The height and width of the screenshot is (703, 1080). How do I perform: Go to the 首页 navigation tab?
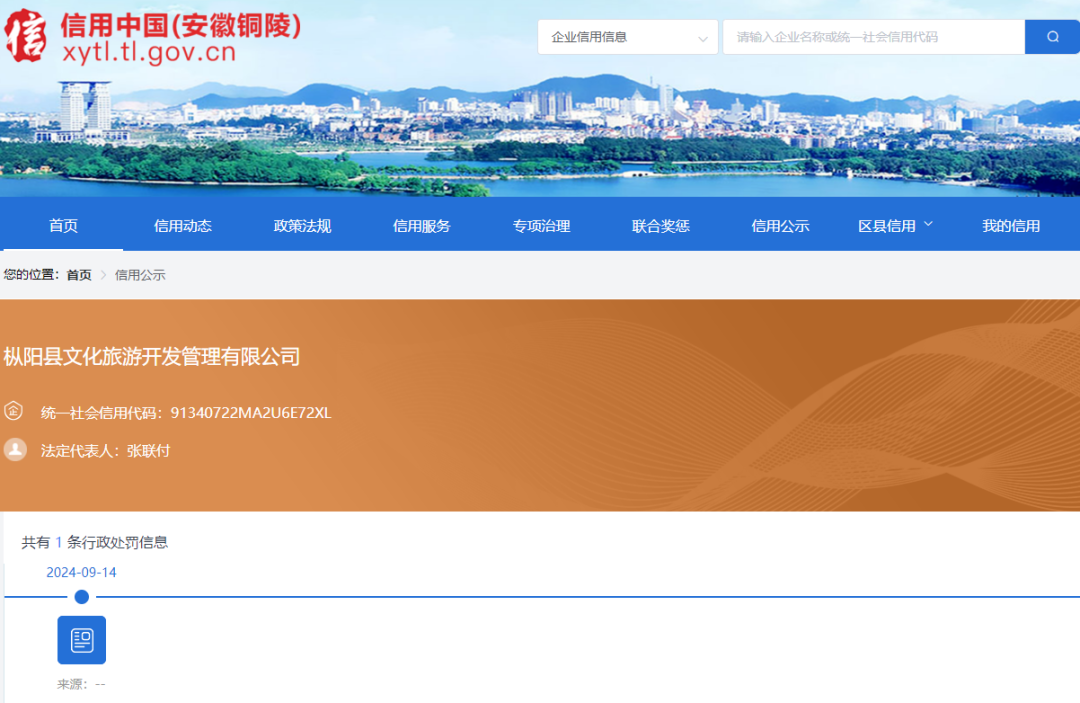click(x=63, y=226)
